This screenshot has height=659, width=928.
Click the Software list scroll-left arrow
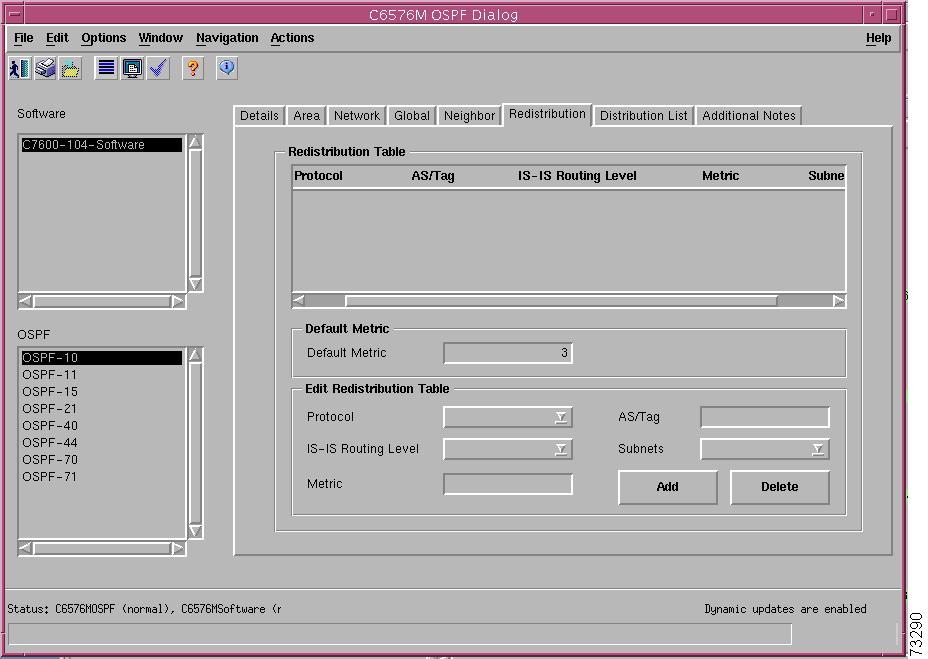pos(25,301)
